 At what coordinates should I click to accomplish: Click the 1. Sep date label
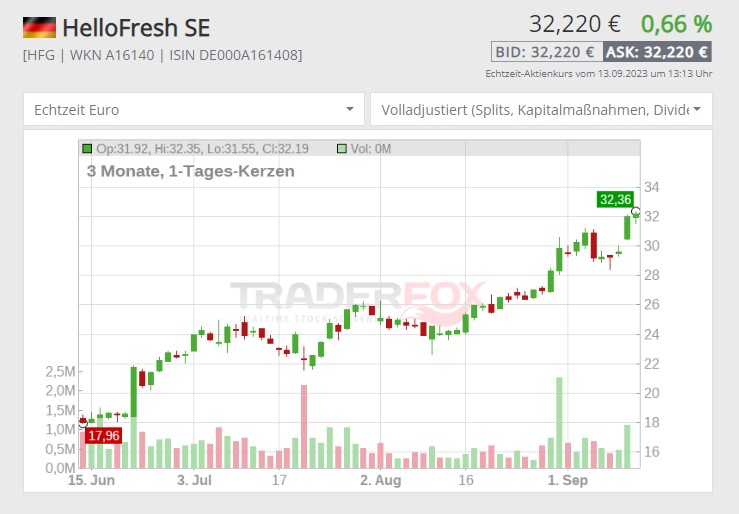566,481
